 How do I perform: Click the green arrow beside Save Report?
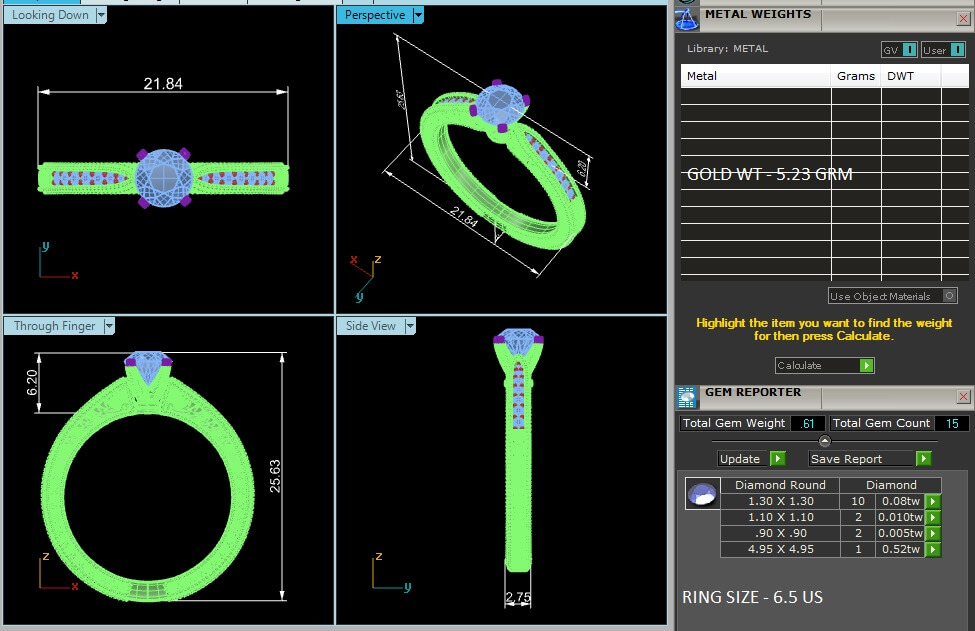923,459
